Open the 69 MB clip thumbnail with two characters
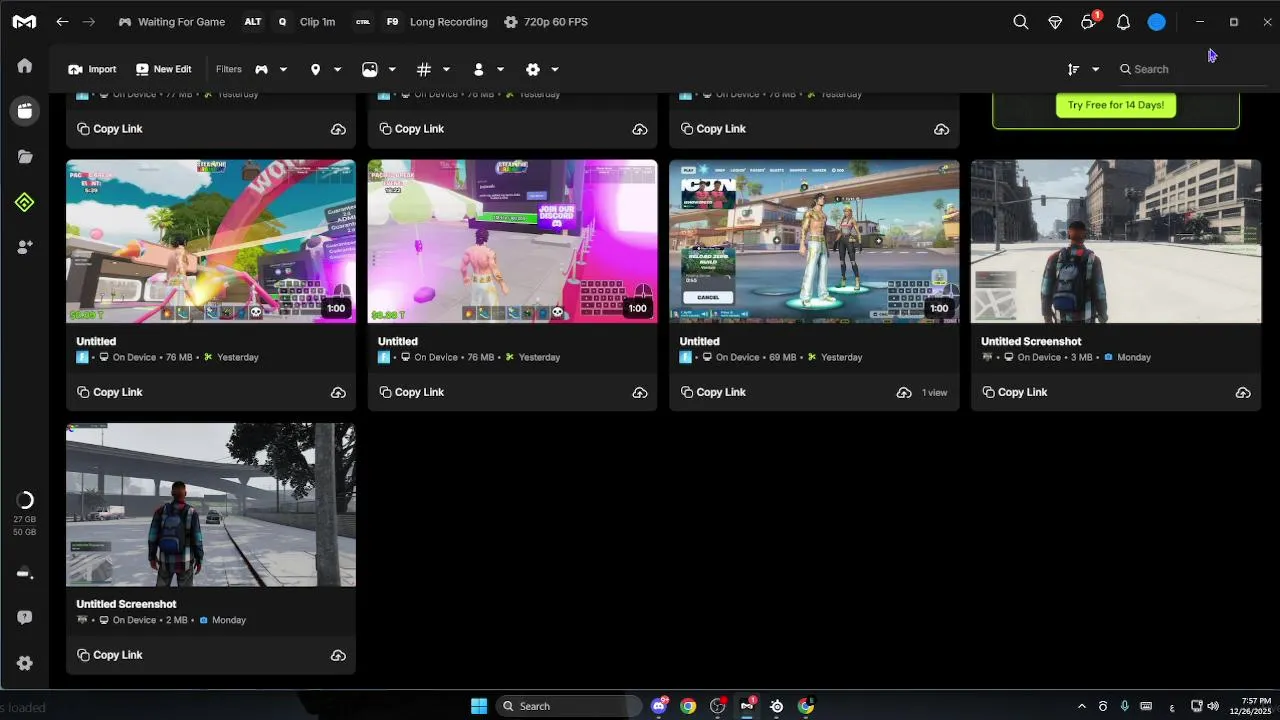This screenshot has height=720, width=1280. [x=814, y=241]
